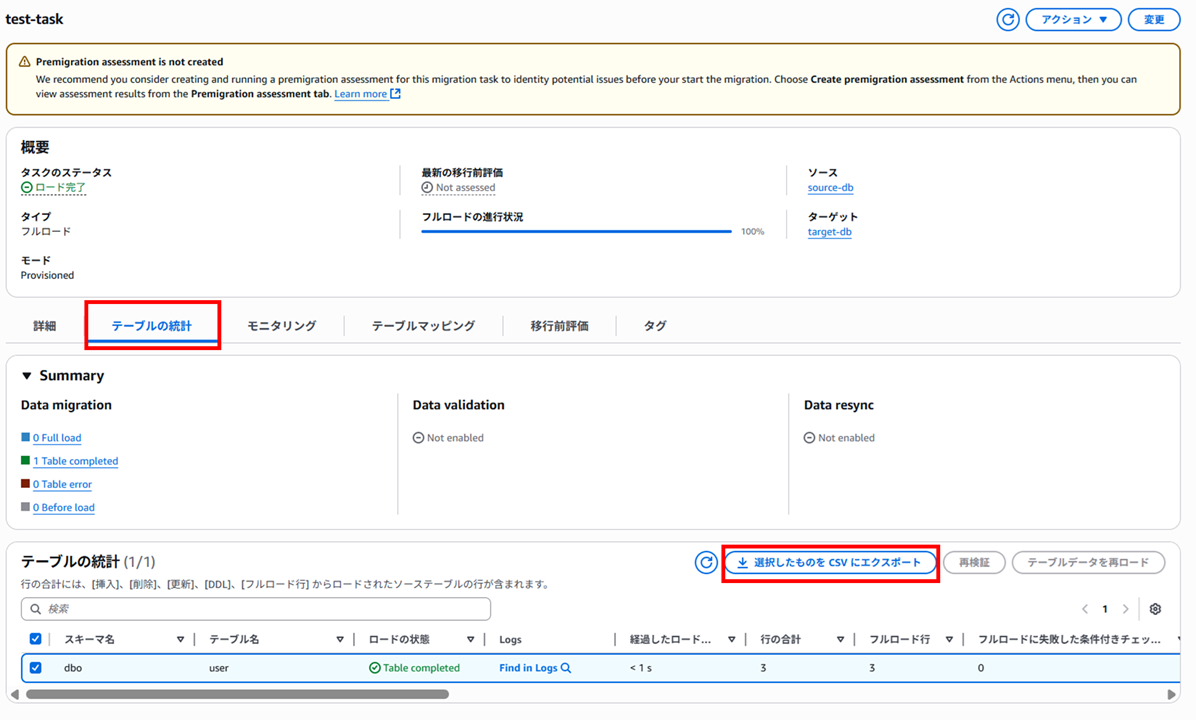The width and height of the screenshot is (1196, 720).
Task: Click the ロード完了 task status
Action: tap(53, 188)
